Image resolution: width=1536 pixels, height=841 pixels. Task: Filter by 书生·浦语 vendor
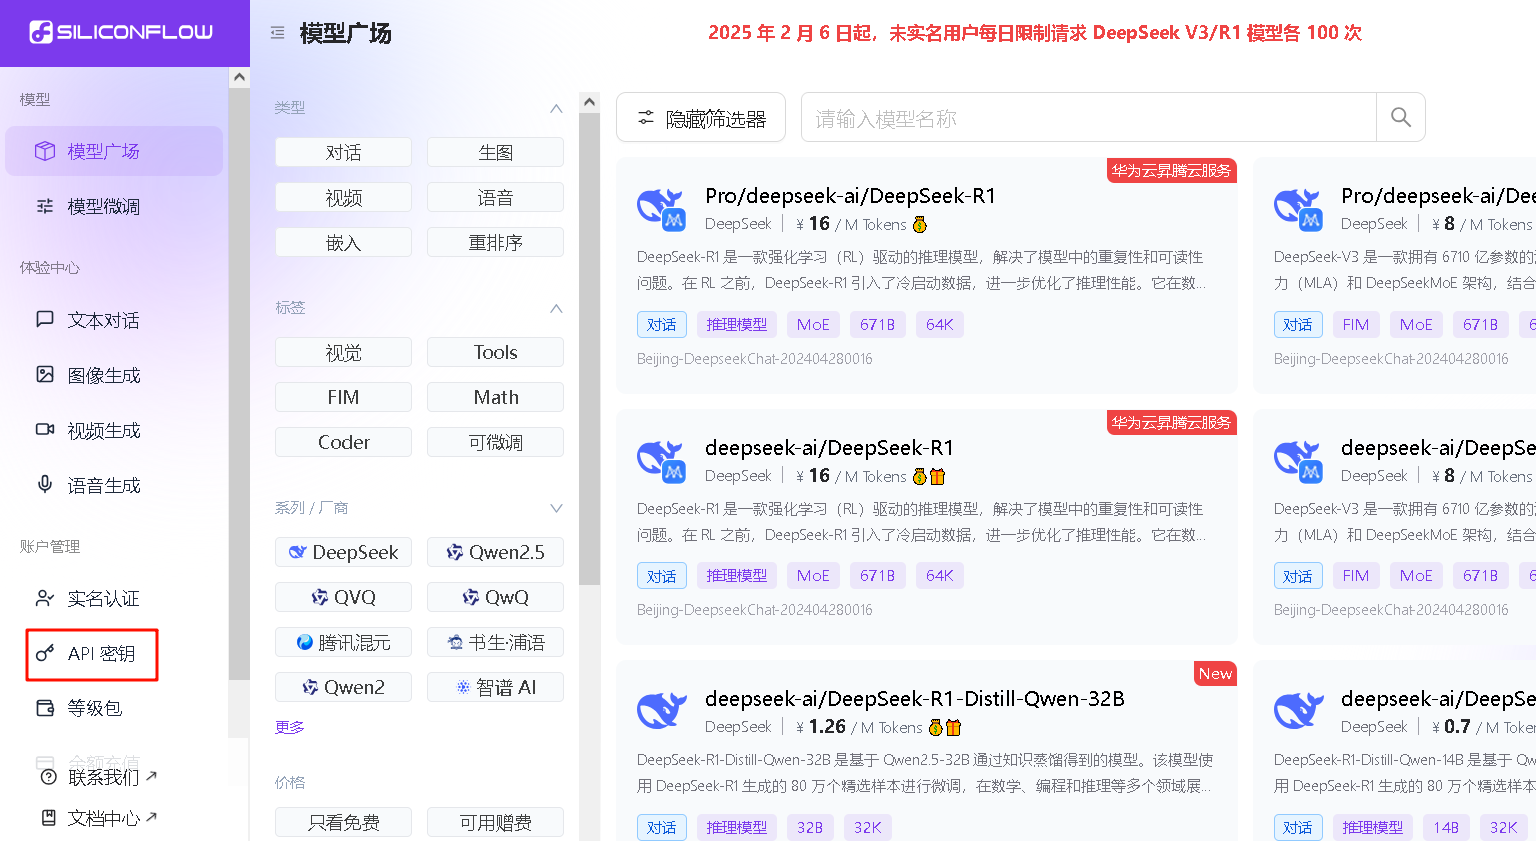[x=495, y=642]
